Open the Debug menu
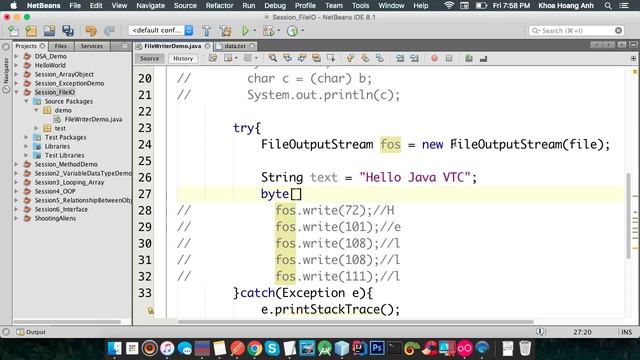The height and width of the screenshot is (360, 640). point(275,6)
